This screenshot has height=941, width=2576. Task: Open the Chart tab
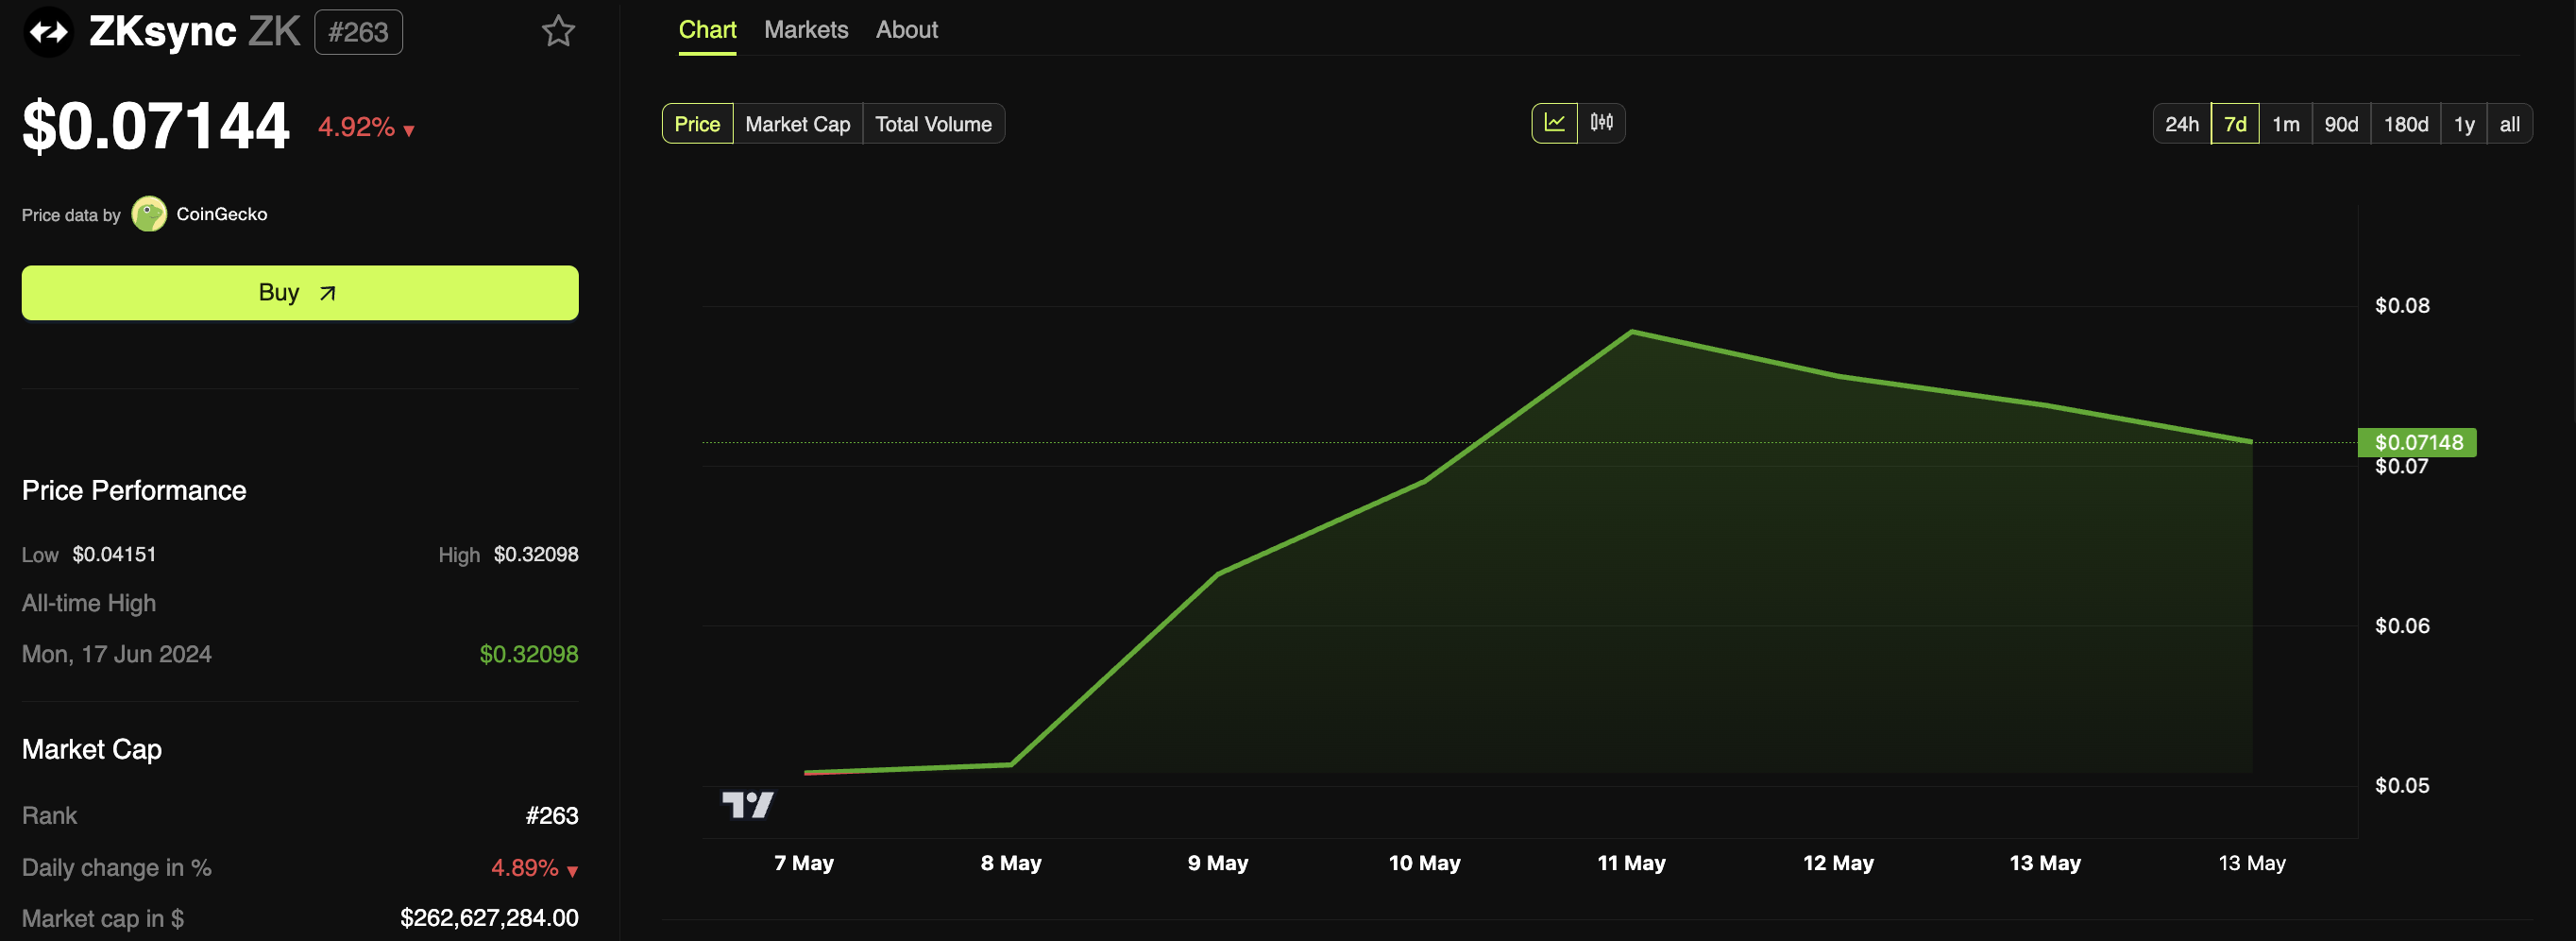click(x=707, y=30)
